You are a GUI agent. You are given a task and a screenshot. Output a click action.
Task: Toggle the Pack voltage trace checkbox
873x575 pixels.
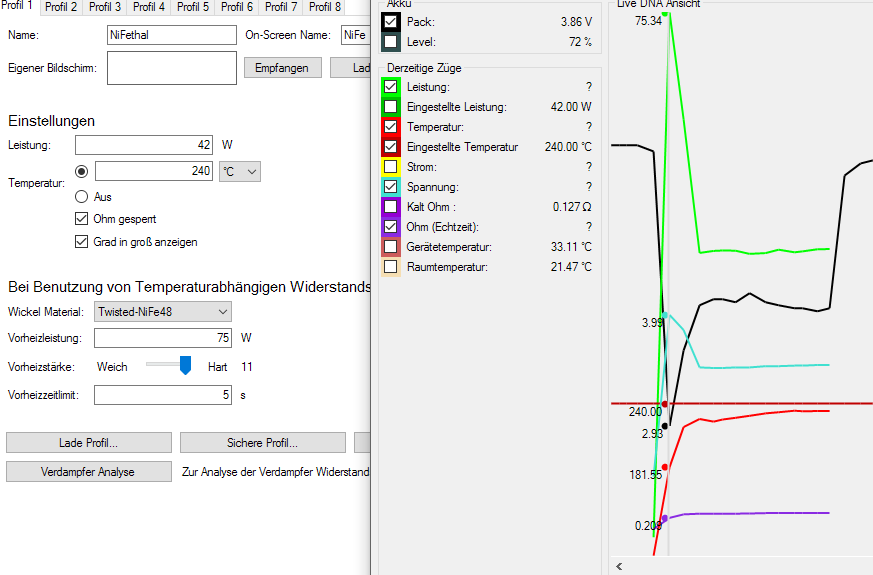390,22
